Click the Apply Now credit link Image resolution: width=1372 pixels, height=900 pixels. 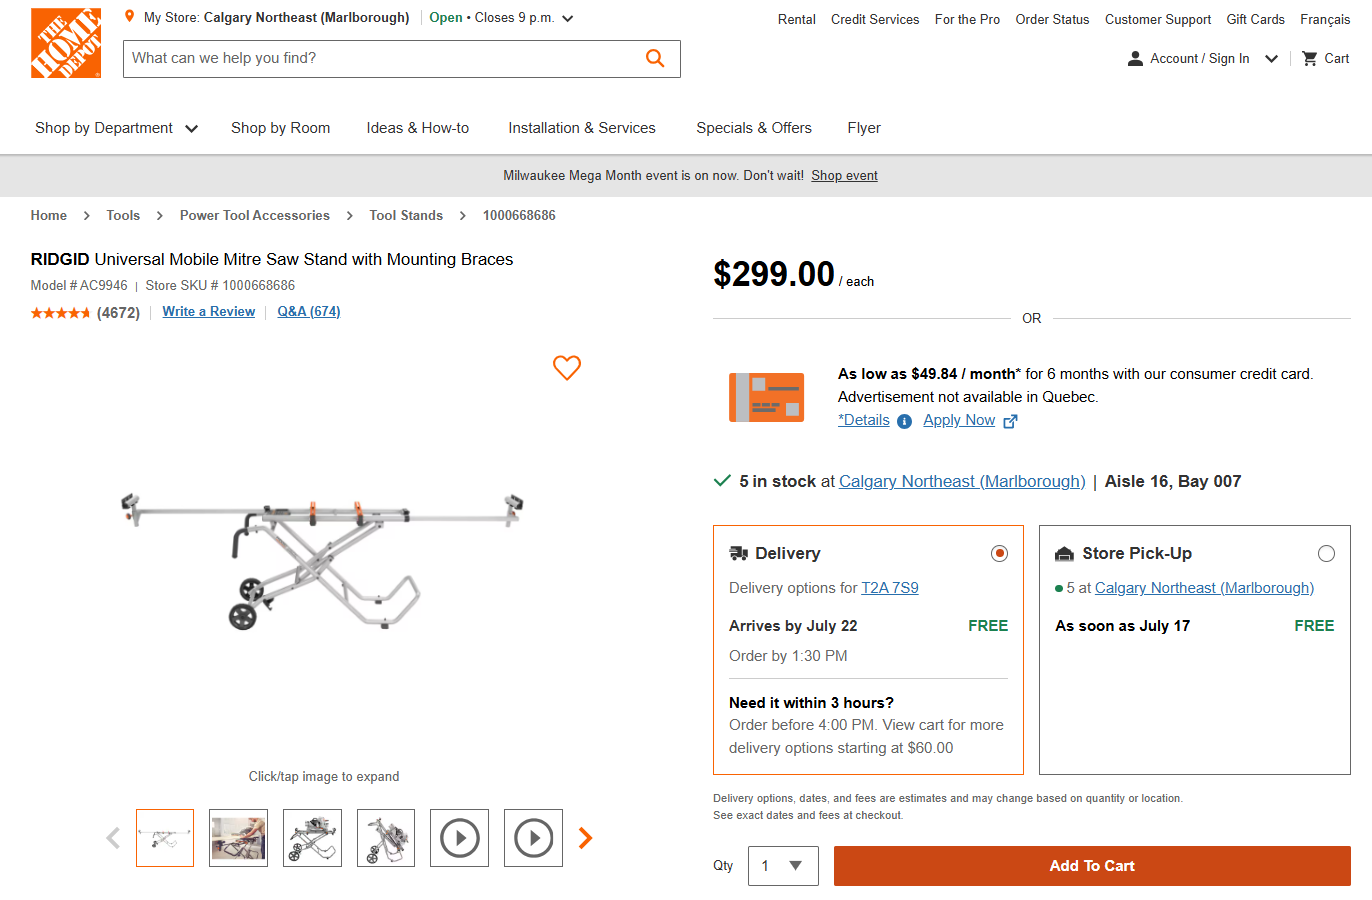959,420
